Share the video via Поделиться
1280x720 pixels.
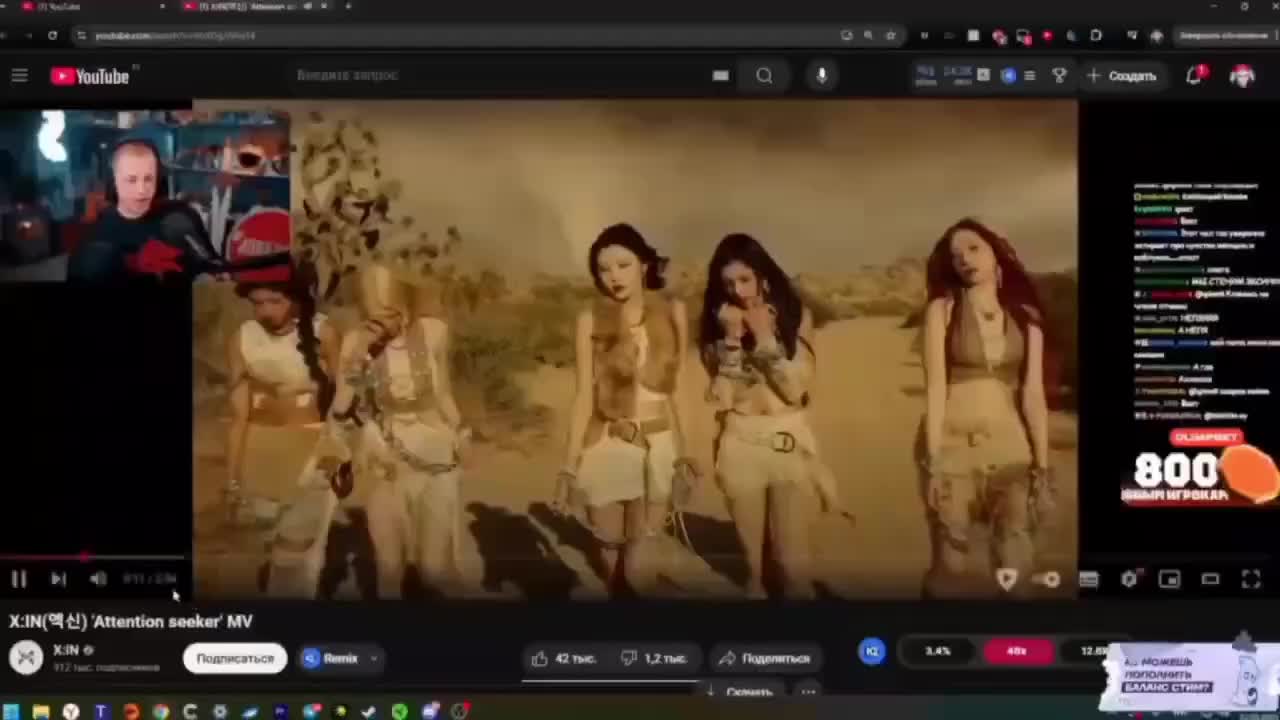point(764,658)
